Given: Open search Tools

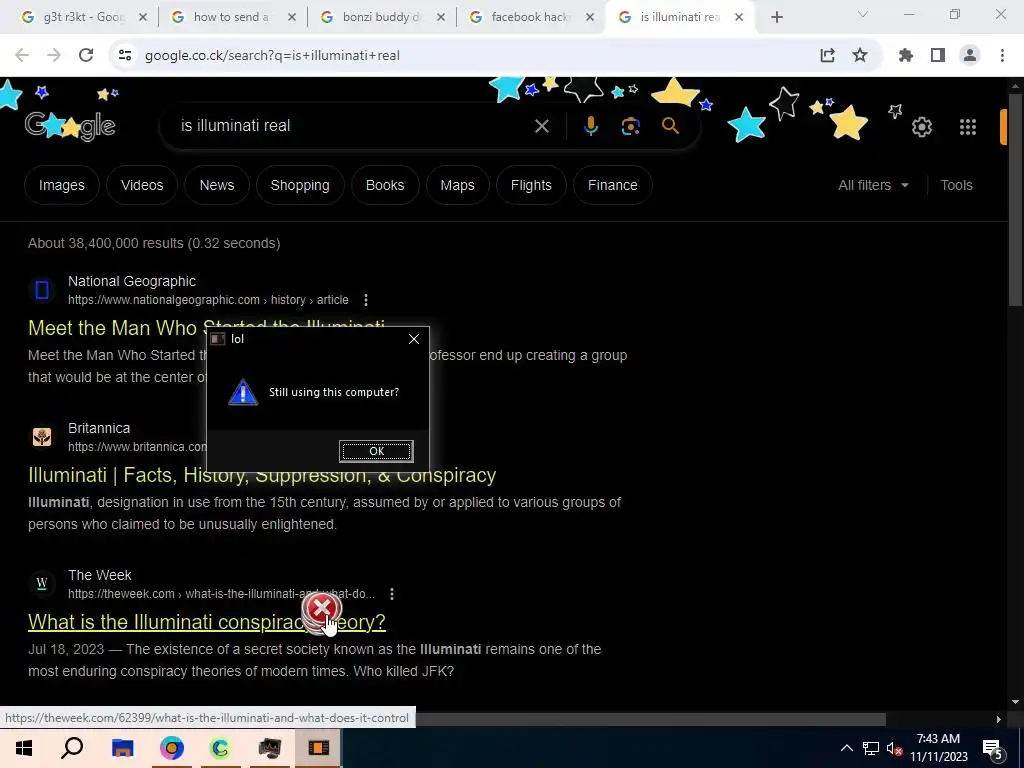Looking at the screenshot, I should [956, 185].
